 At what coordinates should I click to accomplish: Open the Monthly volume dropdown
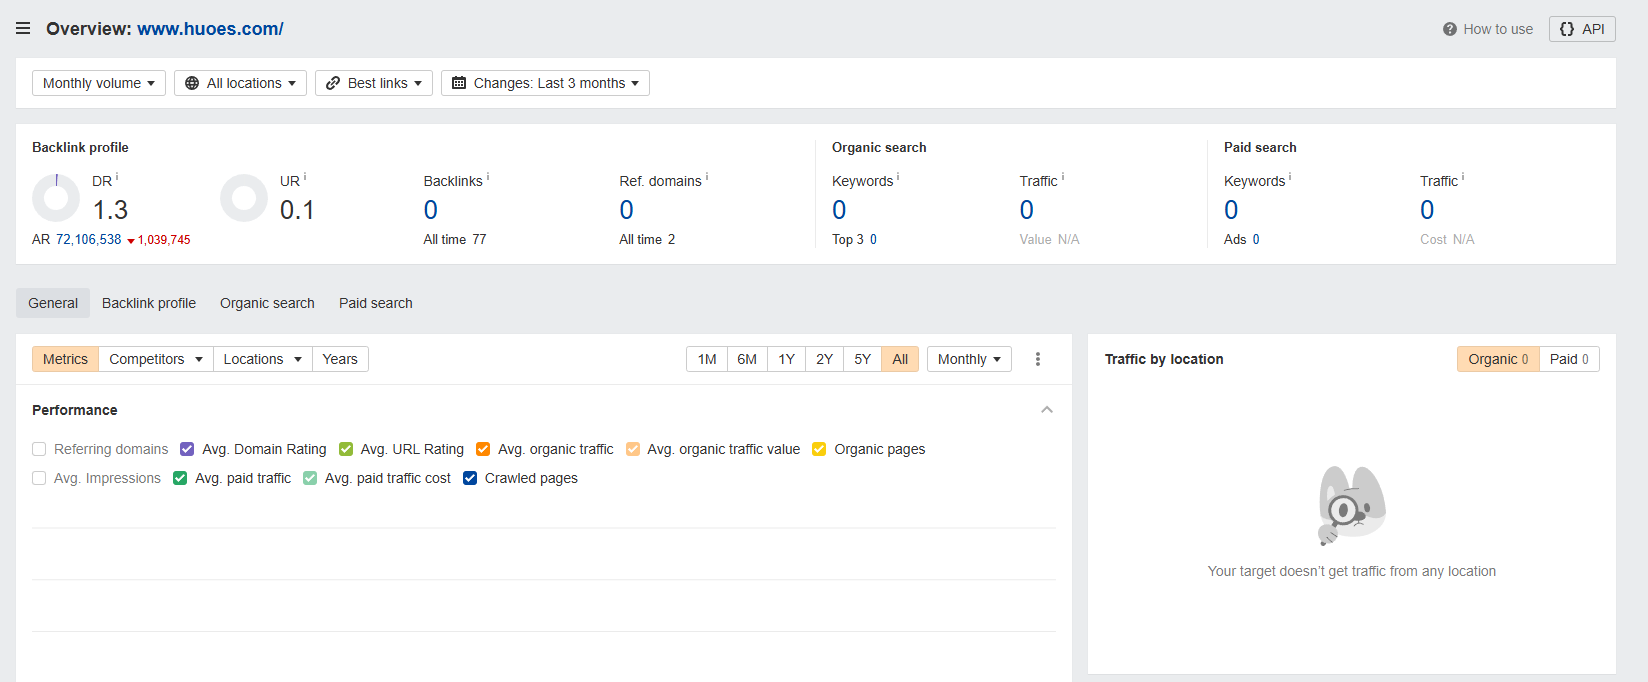click(99, 83)
